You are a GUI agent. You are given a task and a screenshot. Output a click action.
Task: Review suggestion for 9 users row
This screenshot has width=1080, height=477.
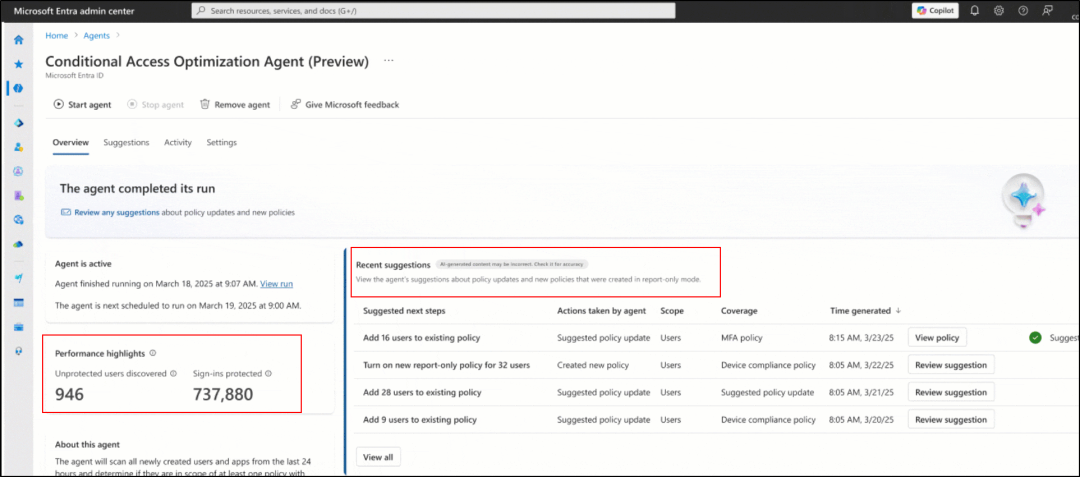pyautogui.click(x=951, y=419)
